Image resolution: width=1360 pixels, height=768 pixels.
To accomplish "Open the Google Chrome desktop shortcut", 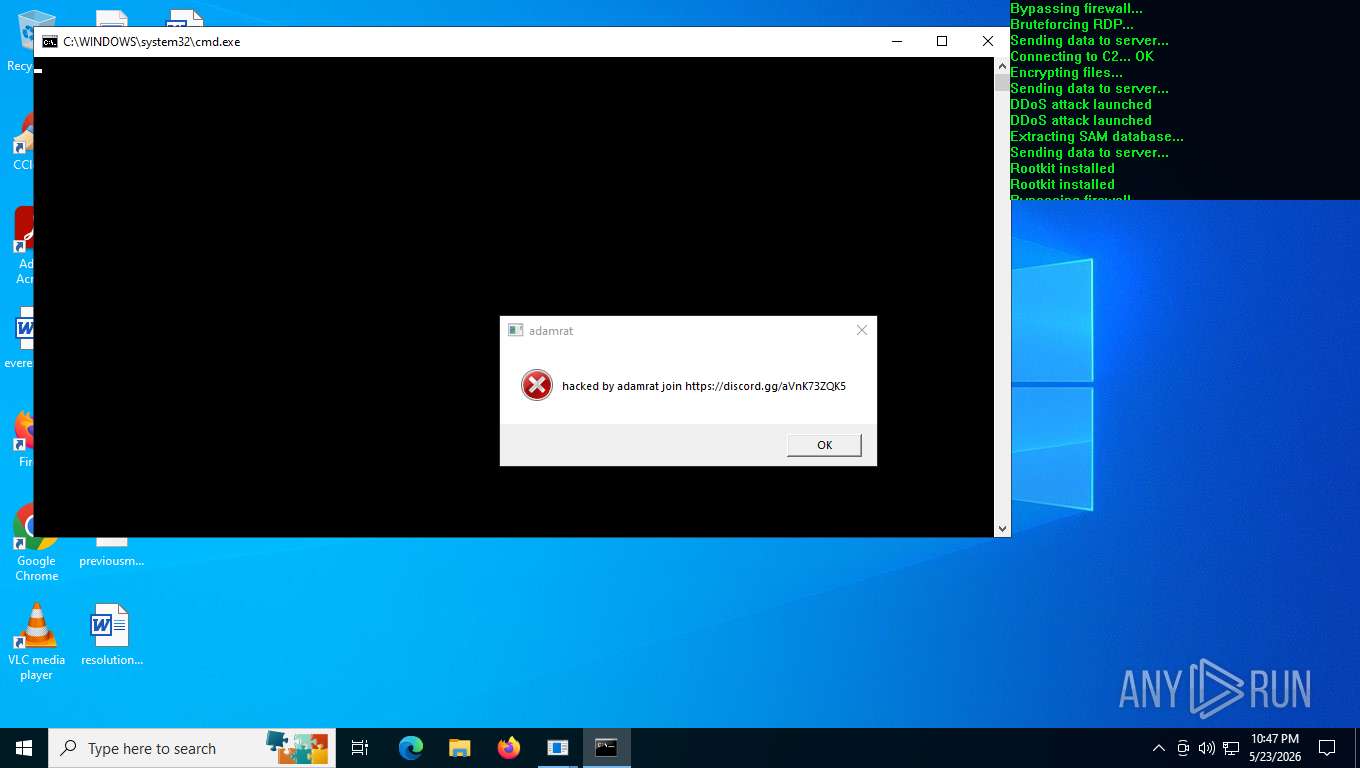I will coord(36,543).
